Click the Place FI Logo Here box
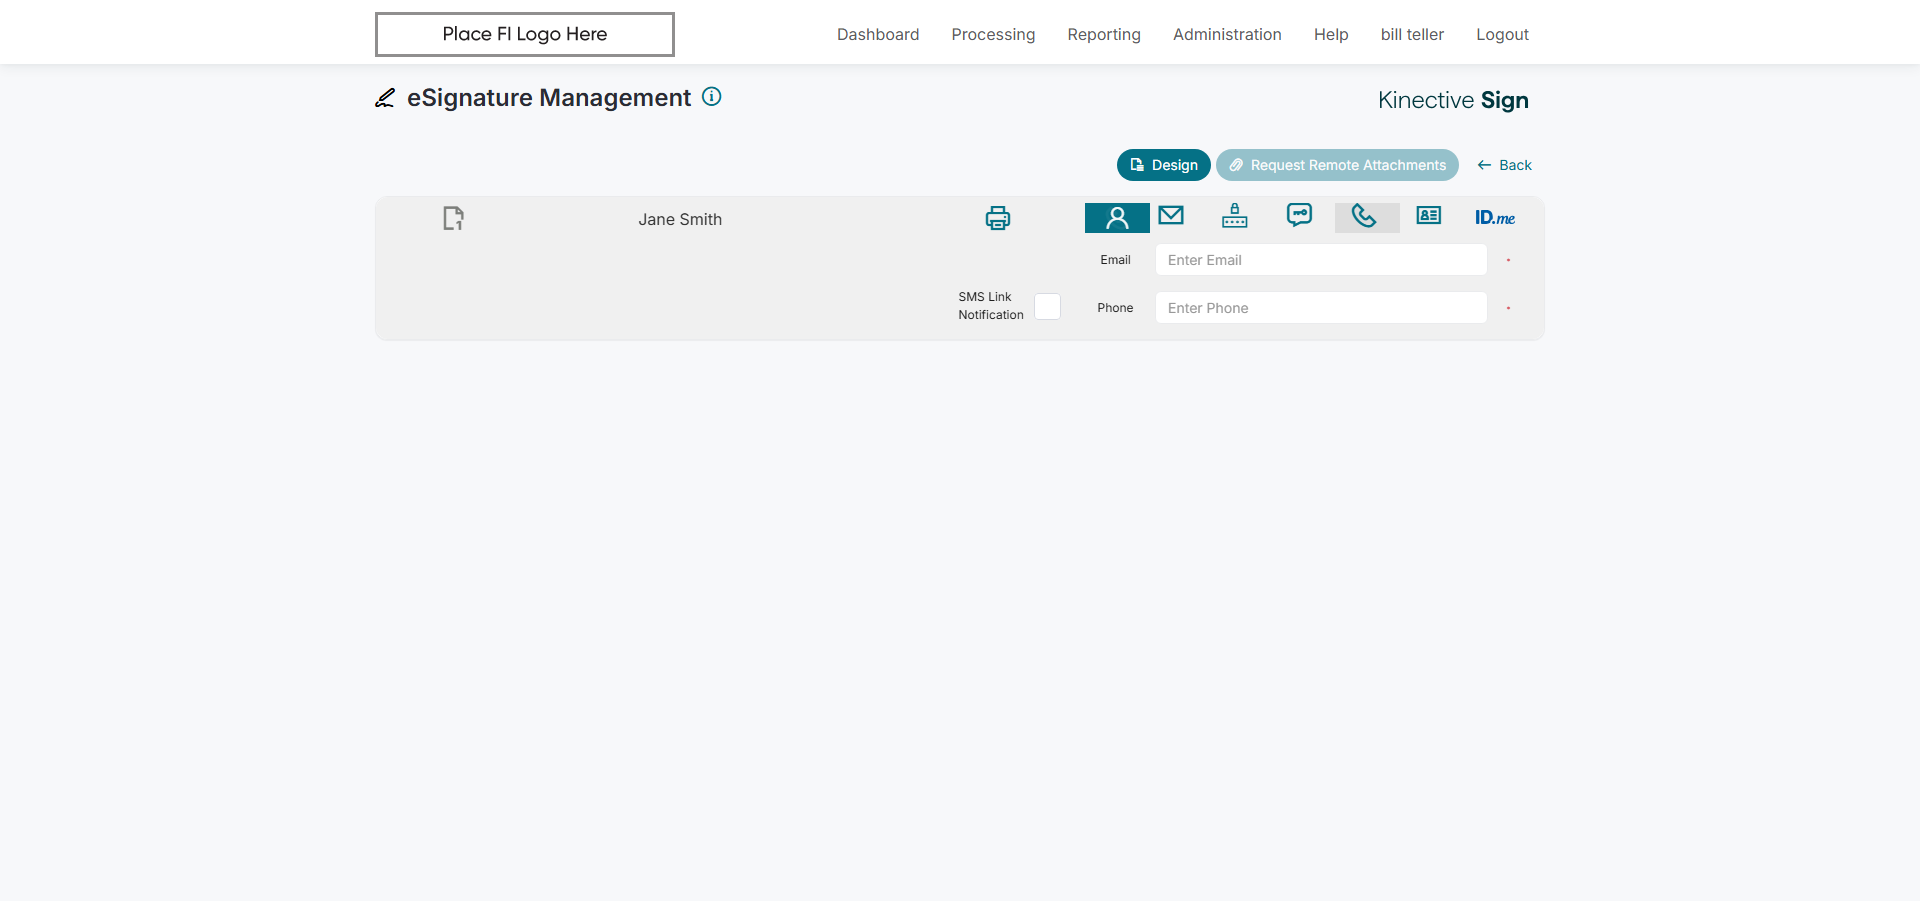The width and height of the screenshot is (1920, 901). click(525, 34)
